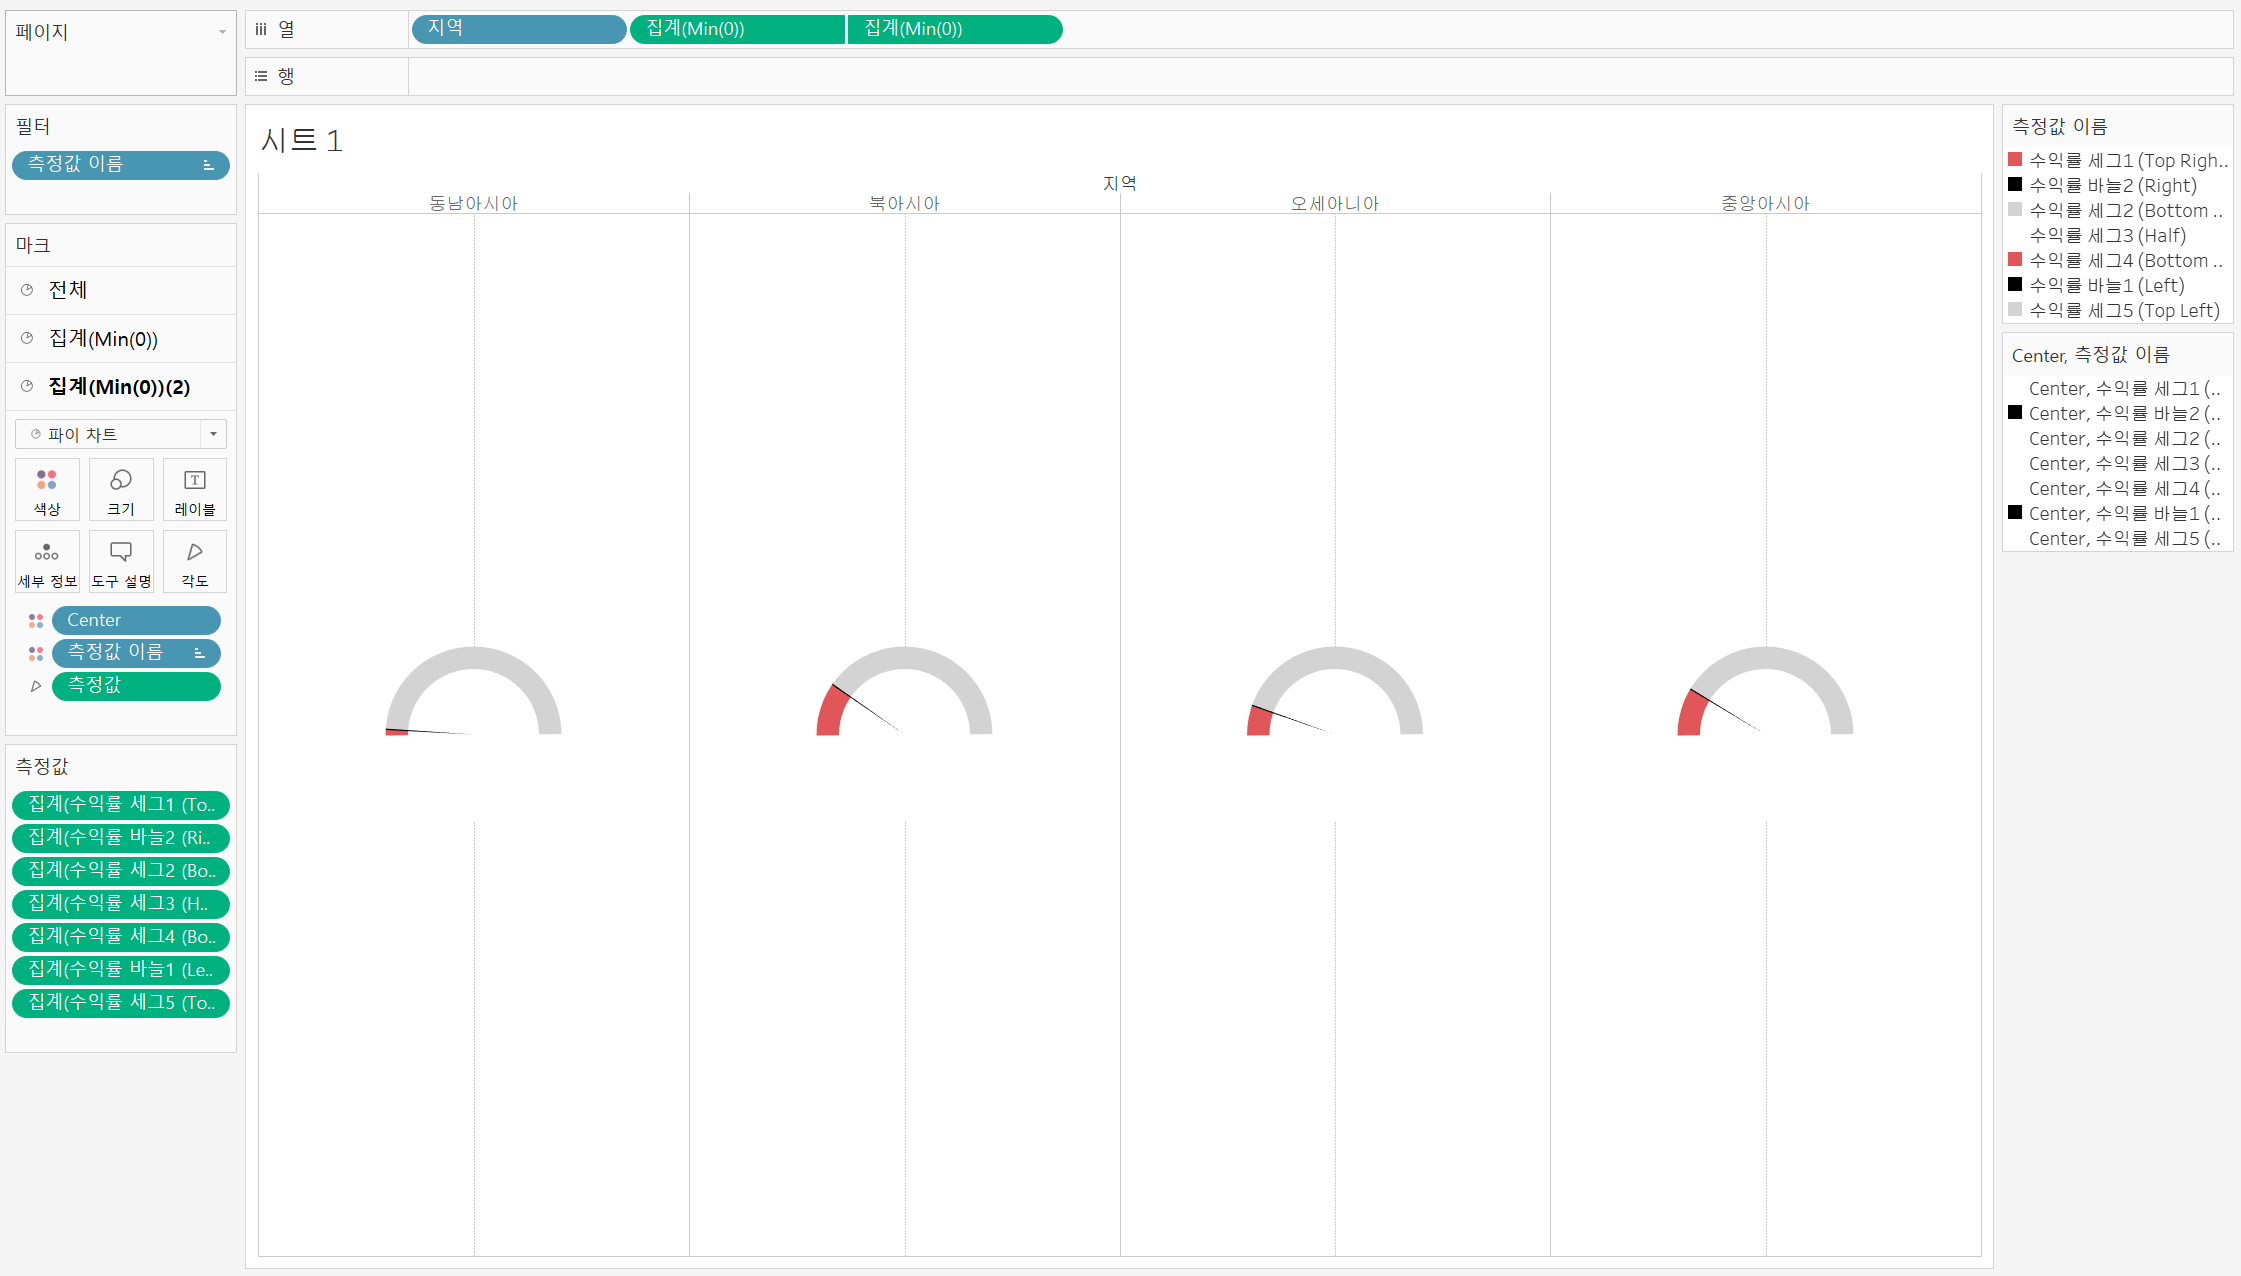Viewport: 2241px width, 1276px height.
Task: Click the 각도 (angle) marks card button
Action: pos(195,562)
